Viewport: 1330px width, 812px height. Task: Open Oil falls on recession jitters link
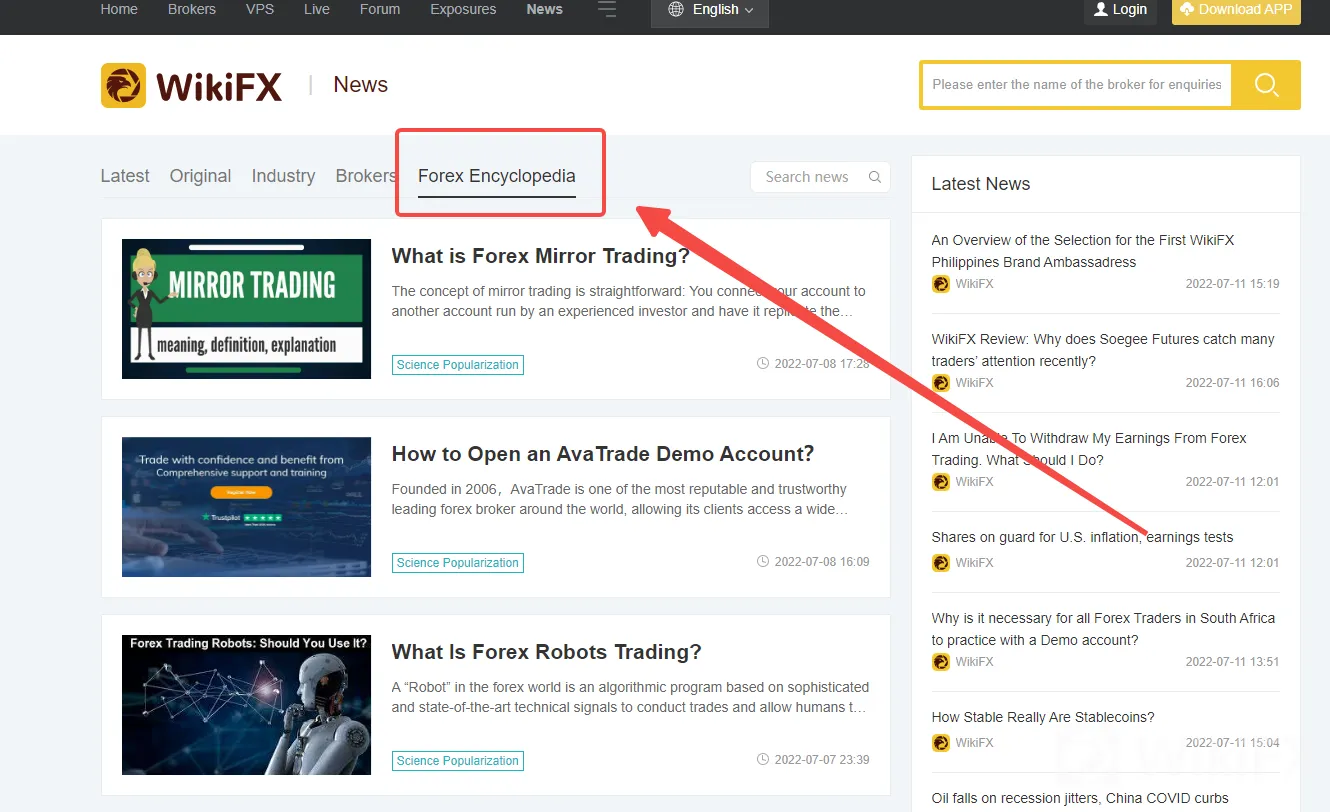(1080, 798)
